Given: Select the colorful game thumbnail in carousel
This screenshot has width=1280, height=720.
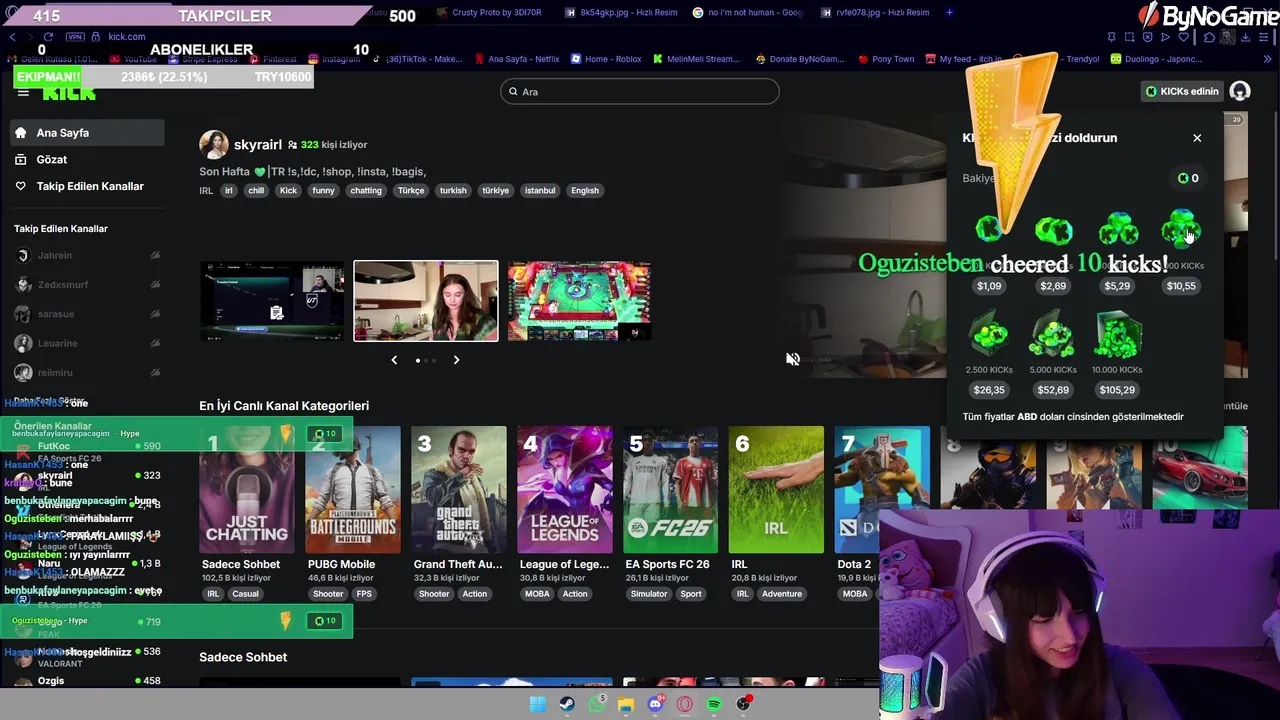Looking at the screenshot, I should coord(580,301).
